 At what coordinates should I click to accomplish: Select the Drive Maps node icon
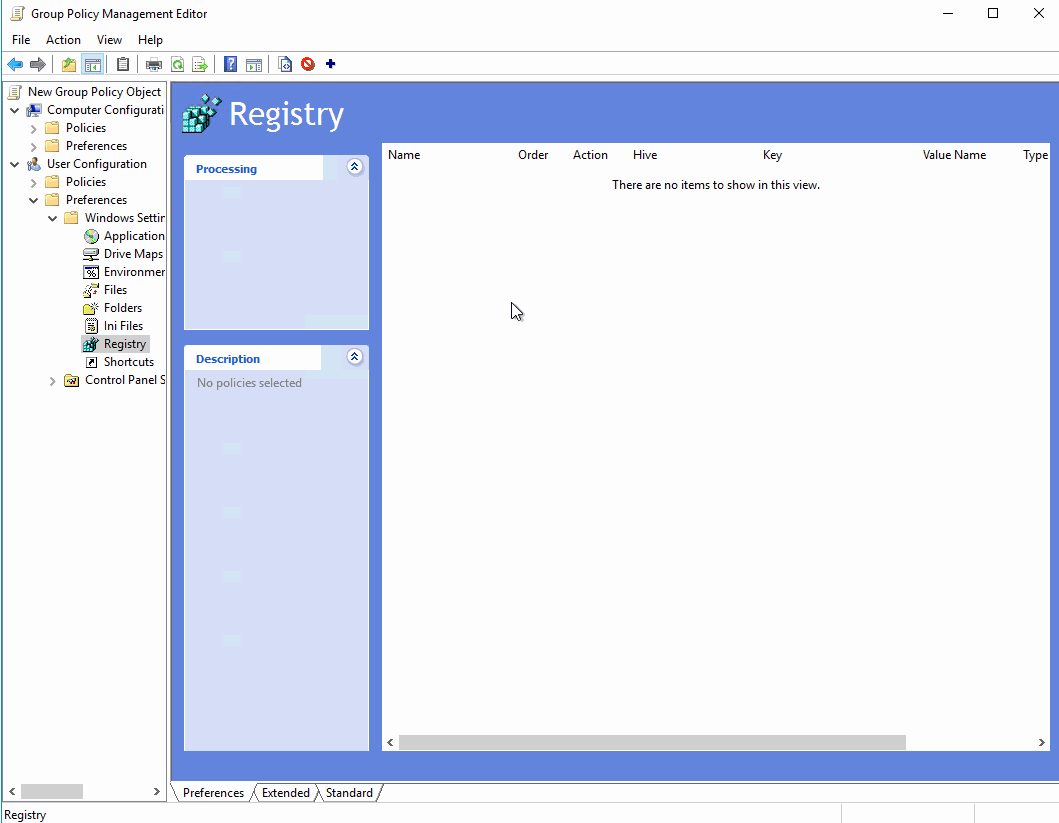click(x=91, y=254)
